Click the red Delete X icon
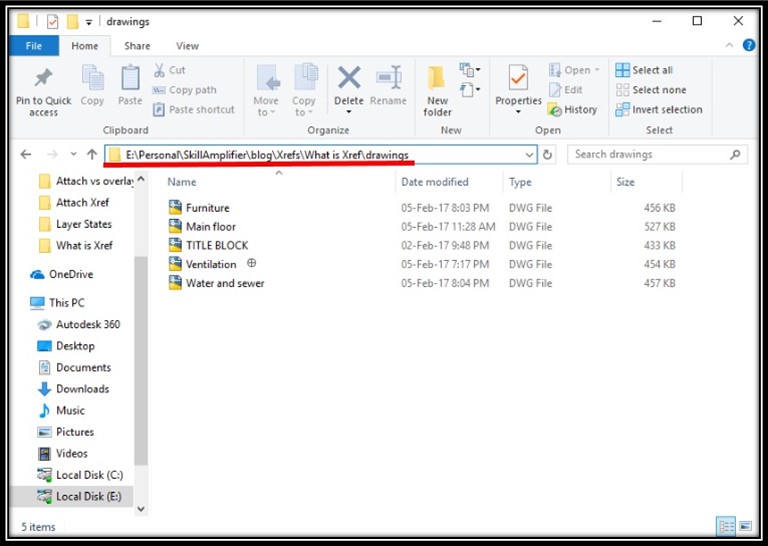This screenshot has height=546, width=768. pos(349,78)
